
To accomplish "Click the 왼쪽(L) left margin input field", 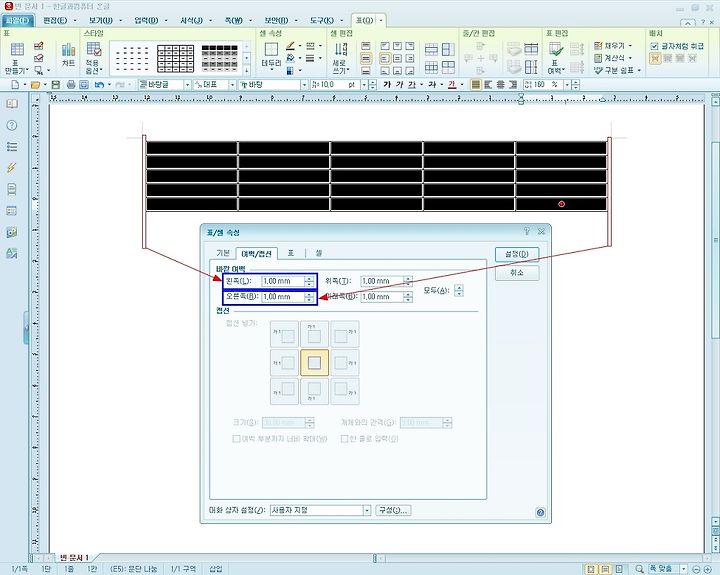I will click(x=283, y=281).
